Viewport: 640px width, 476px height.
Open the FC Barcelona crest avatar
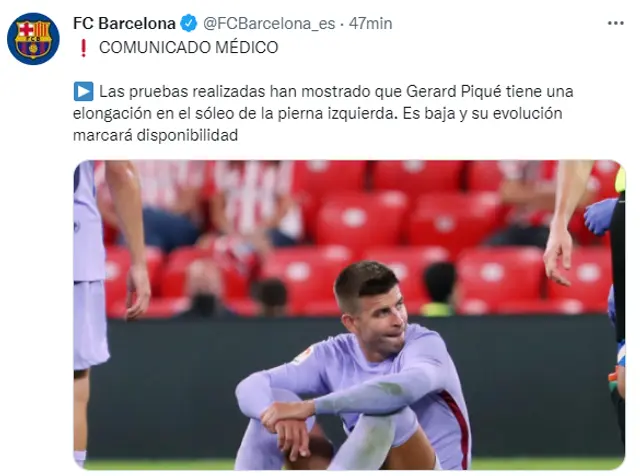point(33,39)
